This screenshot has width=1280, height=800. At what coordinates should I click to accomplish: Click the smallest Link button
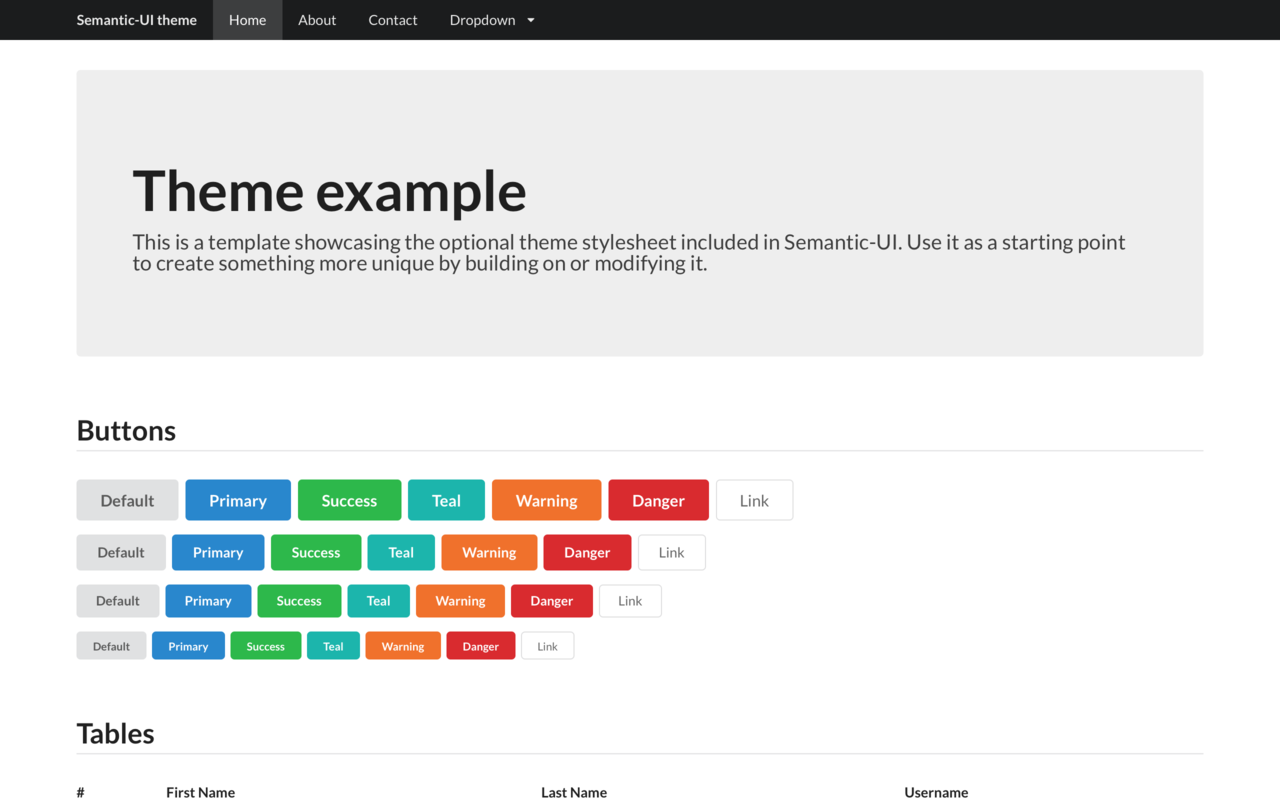[x=547, y=646]
